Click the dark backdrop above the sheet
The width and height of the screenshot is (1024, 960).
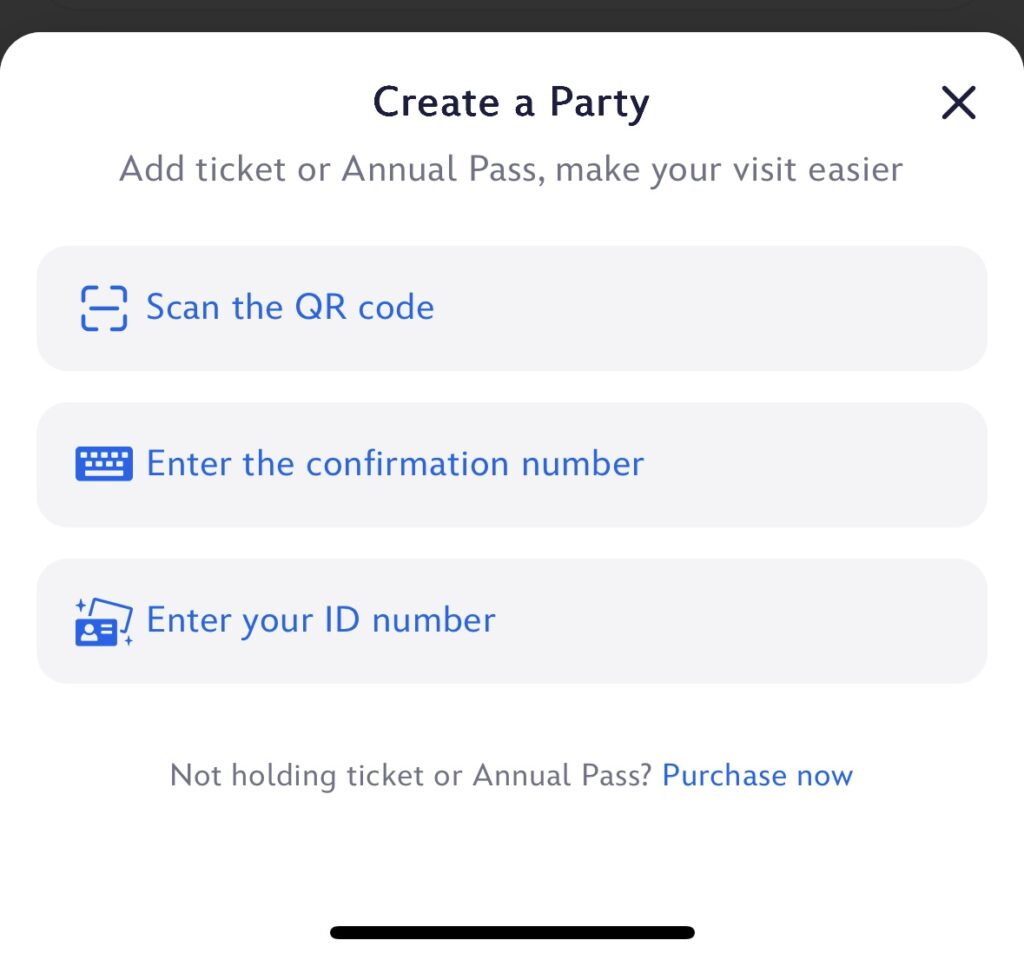[512, 13]
